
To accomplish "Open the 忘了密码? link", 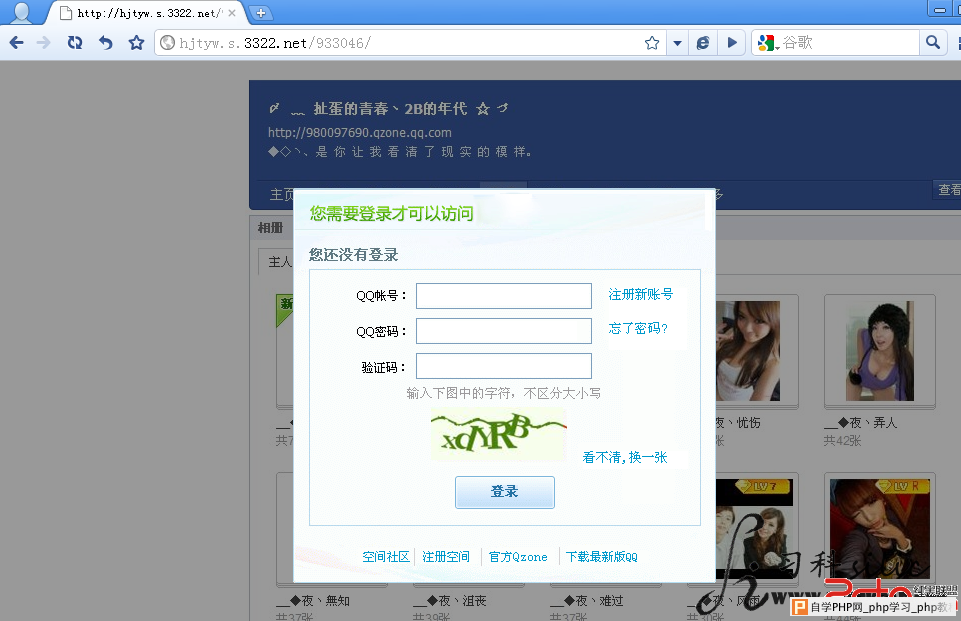I will pyautogui.click(x=638, y=329).
